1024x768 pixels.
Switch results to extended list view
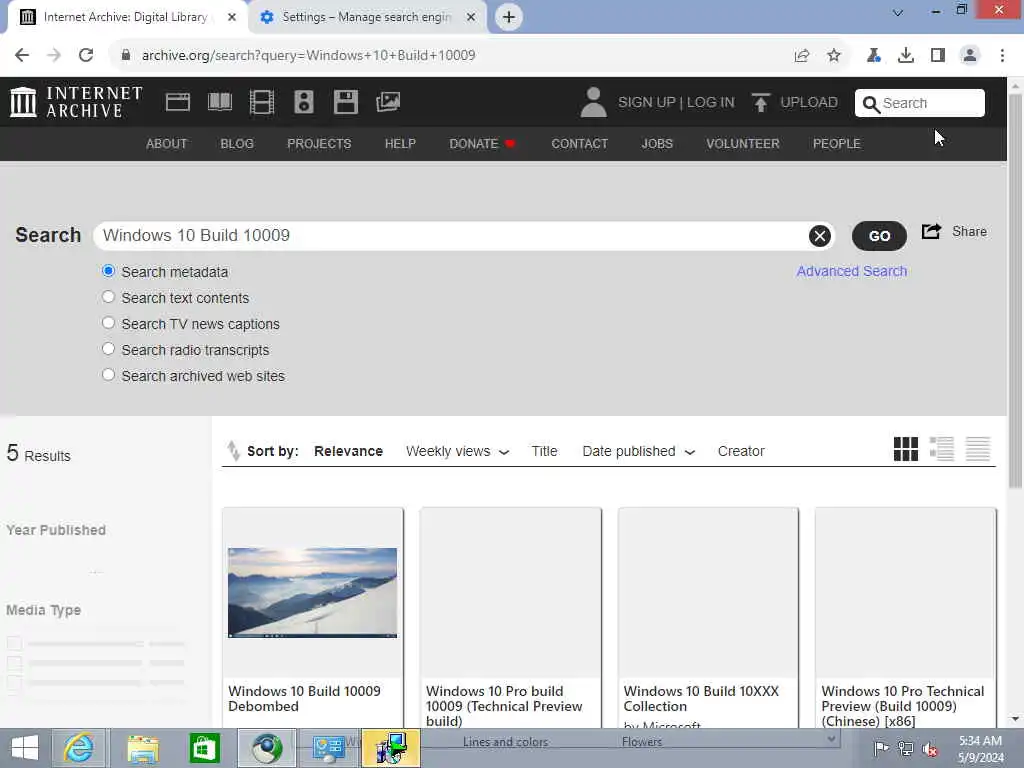(942, 449)
